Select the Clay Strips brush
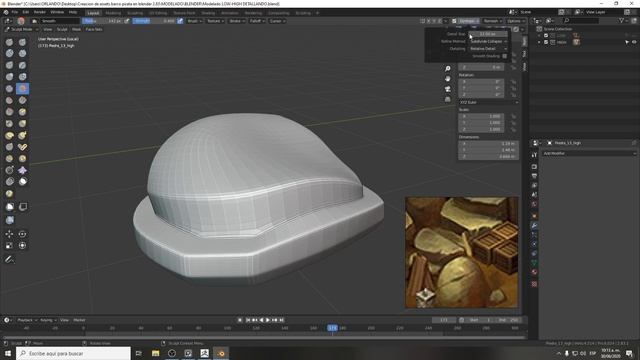Image resolution: width=640 pixels, height=360 pixels. pos(22,53)
